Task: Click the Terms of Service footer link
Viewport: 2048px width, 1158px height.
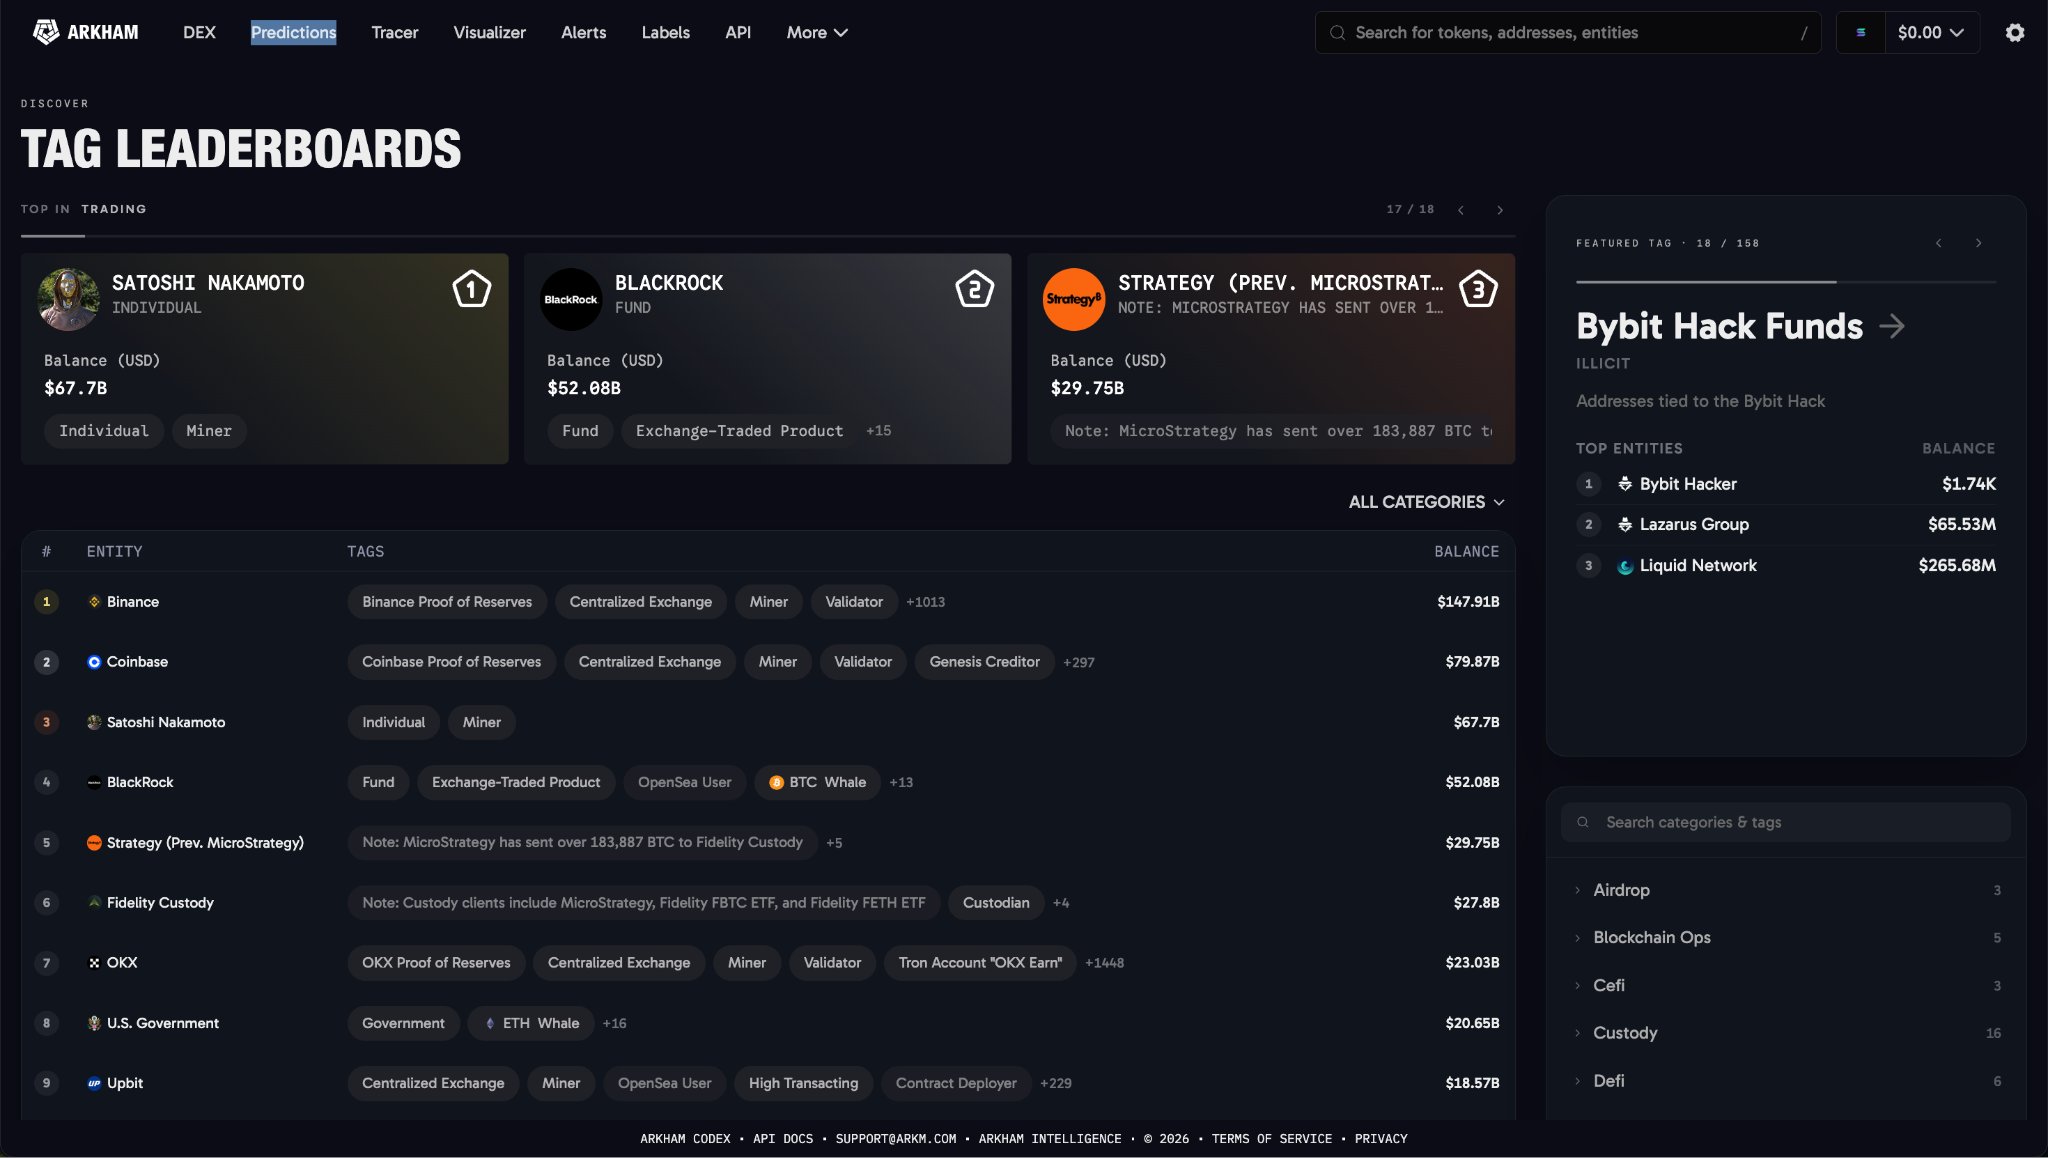Action: [1271, 1139]
